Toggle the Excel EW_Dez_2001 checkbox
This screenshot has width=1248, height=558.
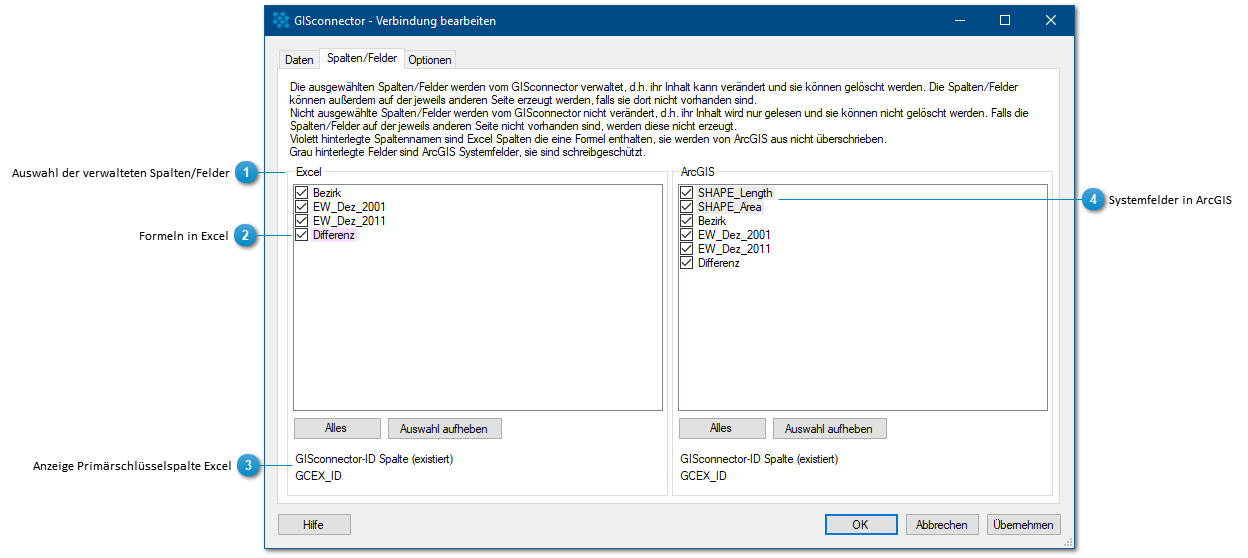[302, 207]
